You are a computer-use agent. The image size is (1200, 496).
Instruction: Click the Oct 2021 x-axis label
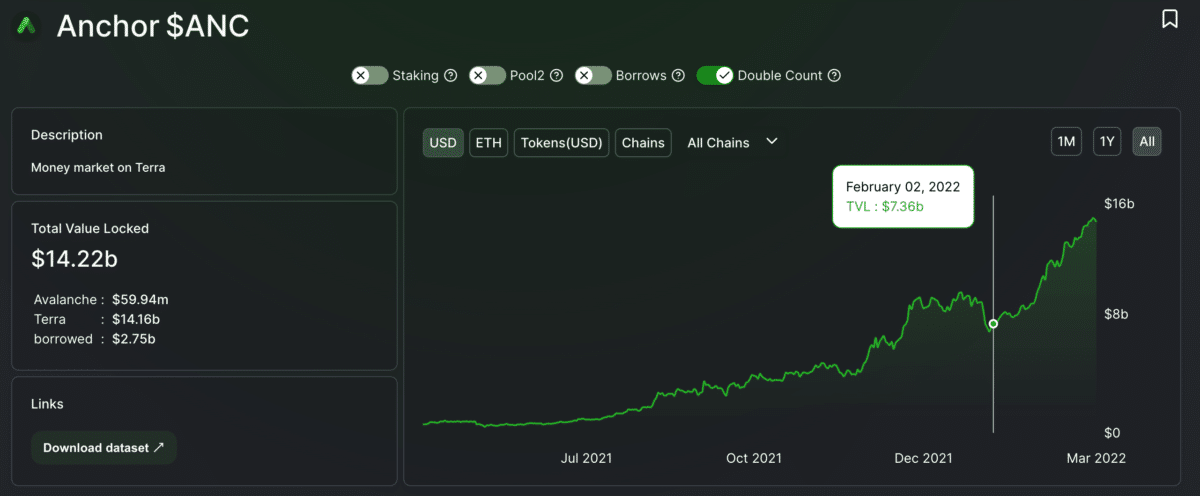point(753,458)
